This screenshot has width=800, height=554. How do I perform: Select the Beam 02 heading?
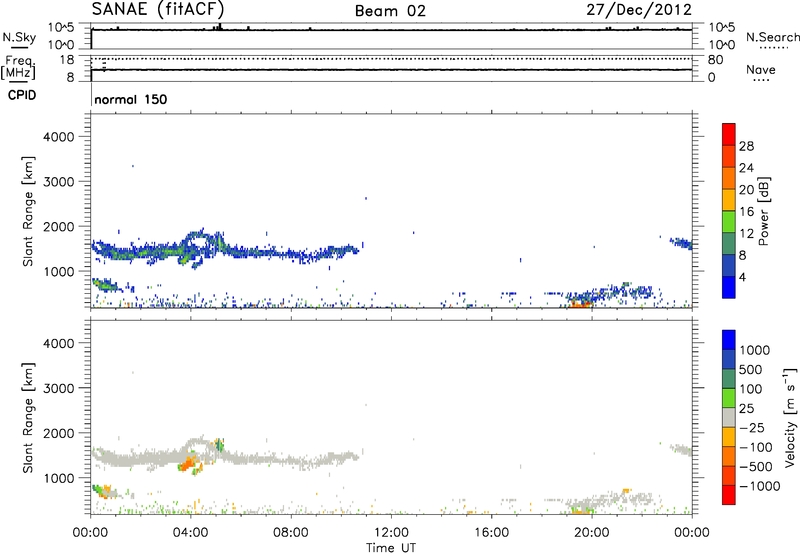390,11
